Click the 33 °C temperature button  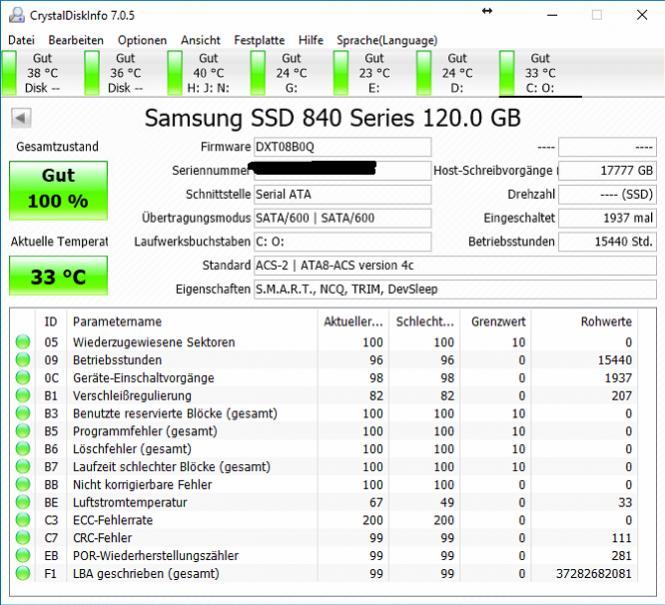tap(59, 276)
